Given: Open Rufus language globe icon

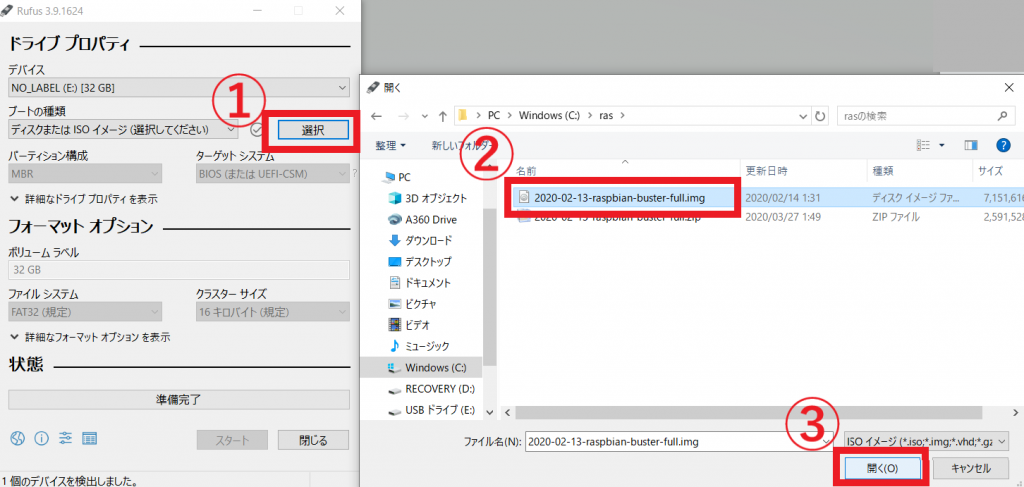Looking at the screenshot, I should [x=17, y=438].
